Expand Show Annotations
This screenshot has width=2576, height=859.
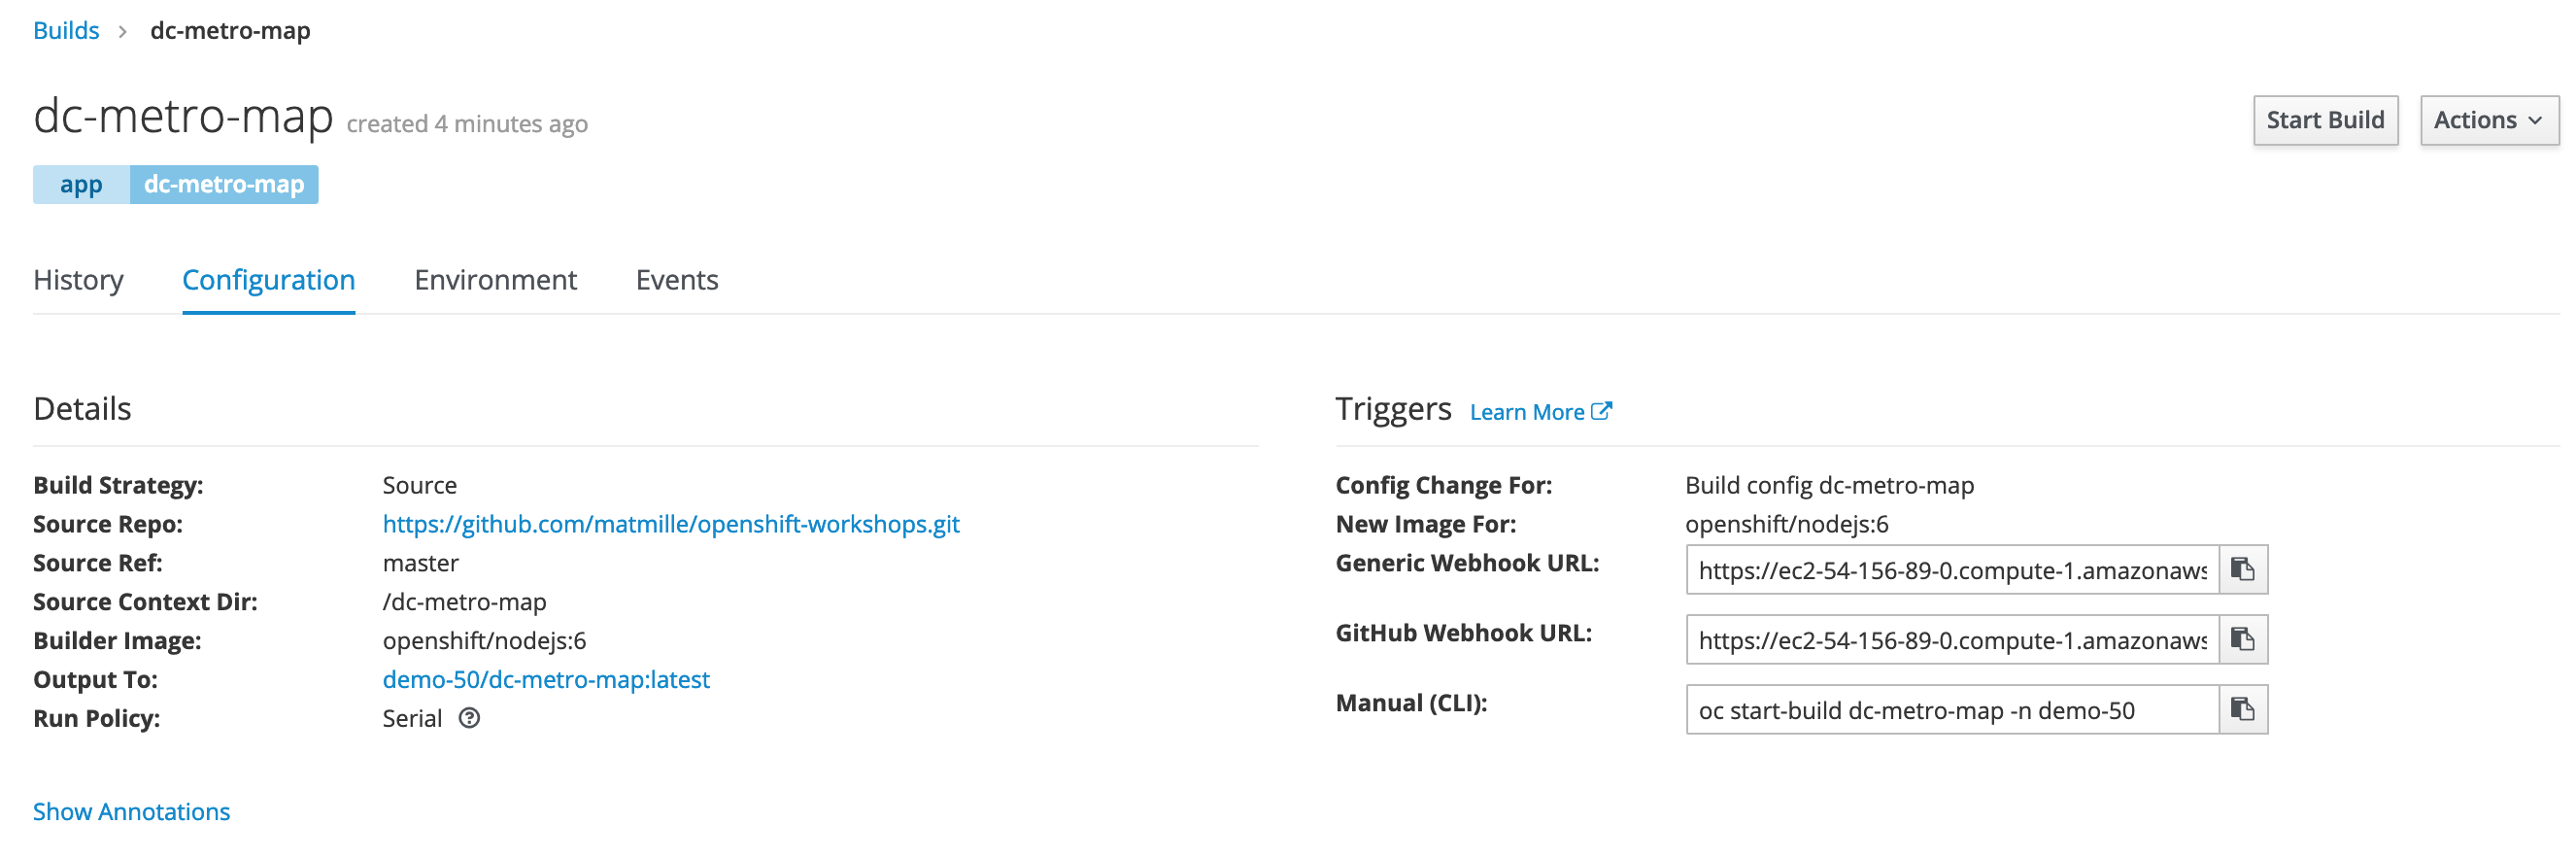click(131, 811)
